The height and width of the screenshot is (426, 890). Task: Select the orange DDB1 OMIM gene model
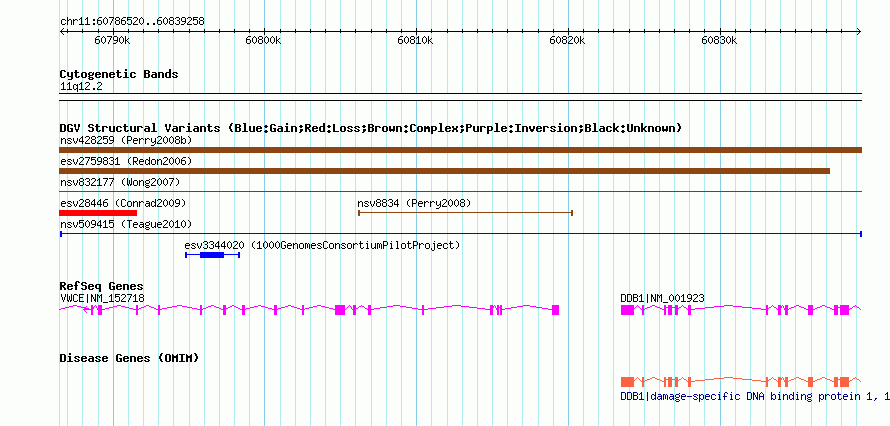pyautogui.click(x=741, y=381)
